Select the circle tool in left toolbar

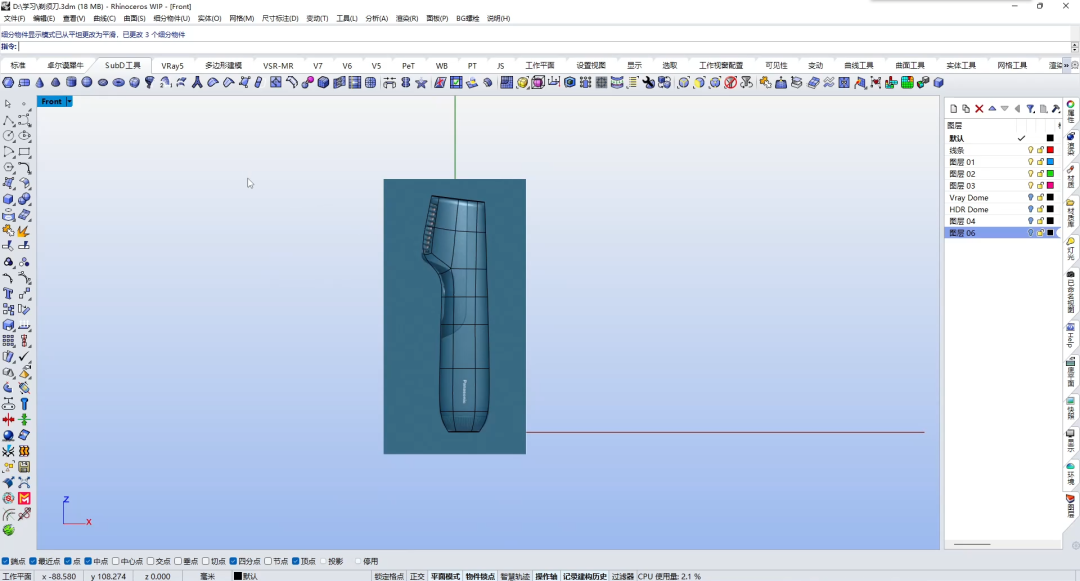pyautogui.click(x=8, y=136)
